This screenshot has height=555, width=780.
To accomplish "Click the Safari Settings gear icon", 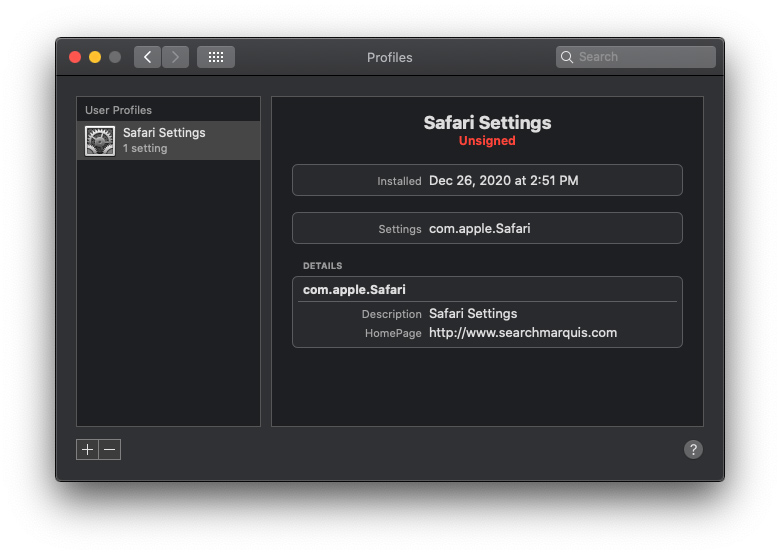I will [x=100, y=141].
